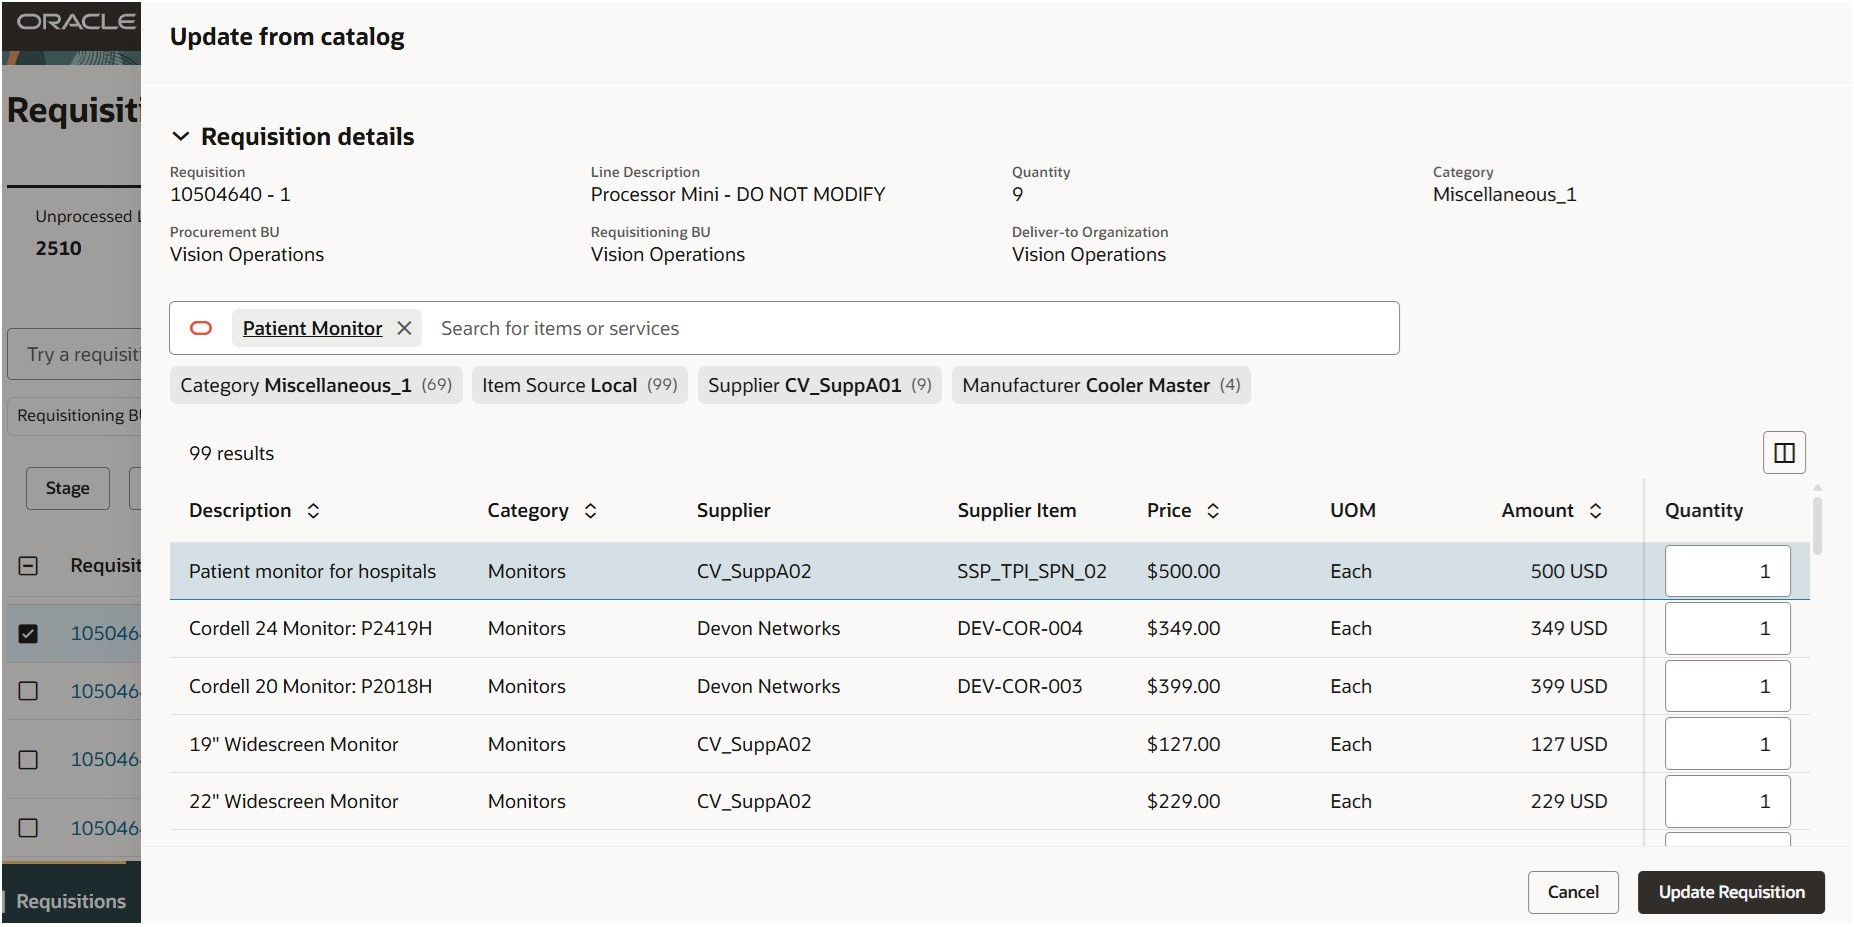The image size is (1854, 927).
Task: Open the Requisitioning BU filter in the sidebar
Action: [77, 415]
